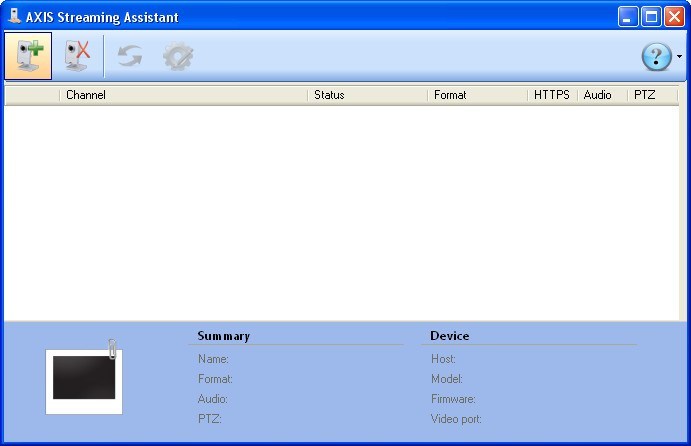Image resolution: width=691 pixels, height=446 pixels.
Task: Click the PTZ: label in Summary
Action: tap(210, 419)
